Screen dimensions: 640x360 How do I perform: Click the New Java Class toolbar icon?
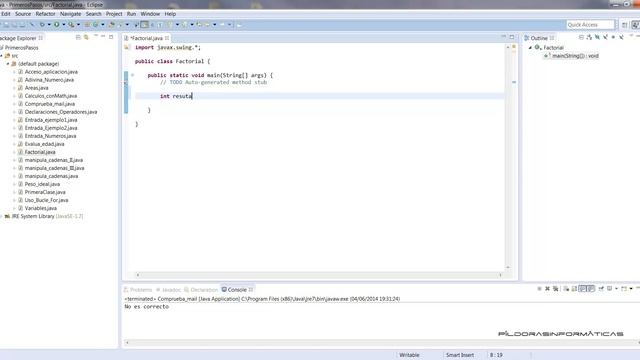tap(95, 24)
